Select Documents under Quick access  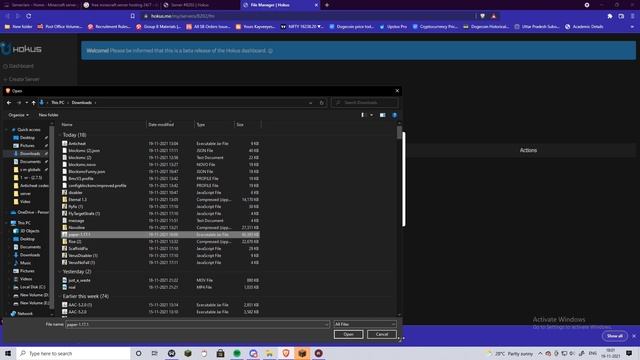click(x=30, y=162)
